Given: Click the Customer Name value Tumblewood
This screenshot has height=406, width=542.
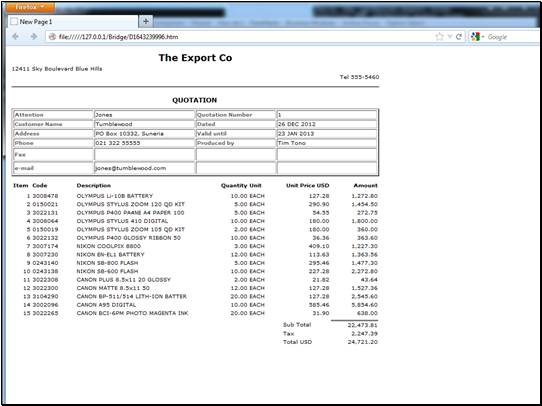Looking at the screenshot, I should point(114,124).
